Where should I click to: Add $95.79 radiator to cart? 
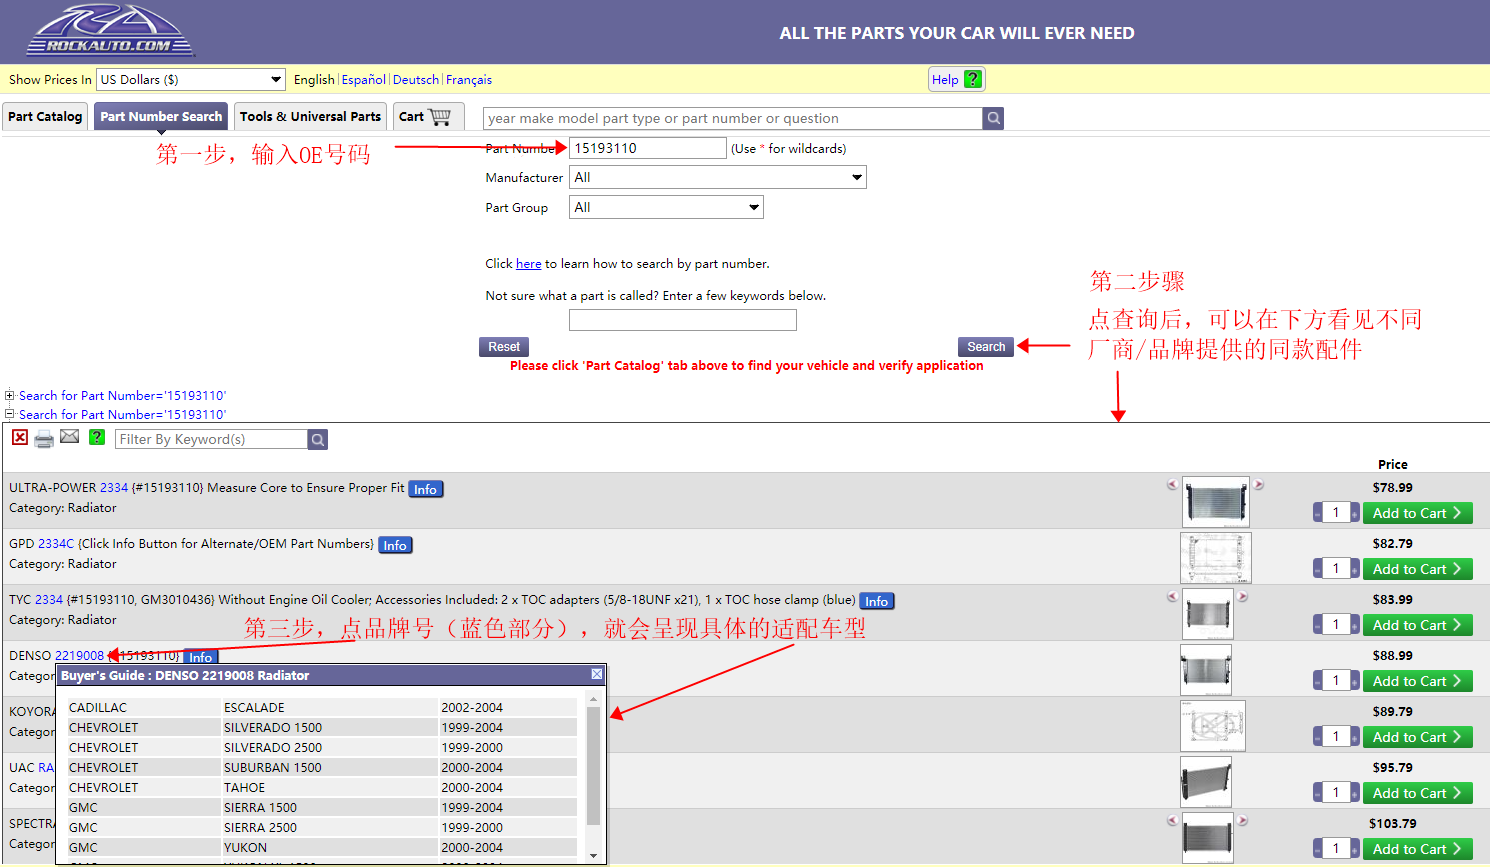(1417, 793)
